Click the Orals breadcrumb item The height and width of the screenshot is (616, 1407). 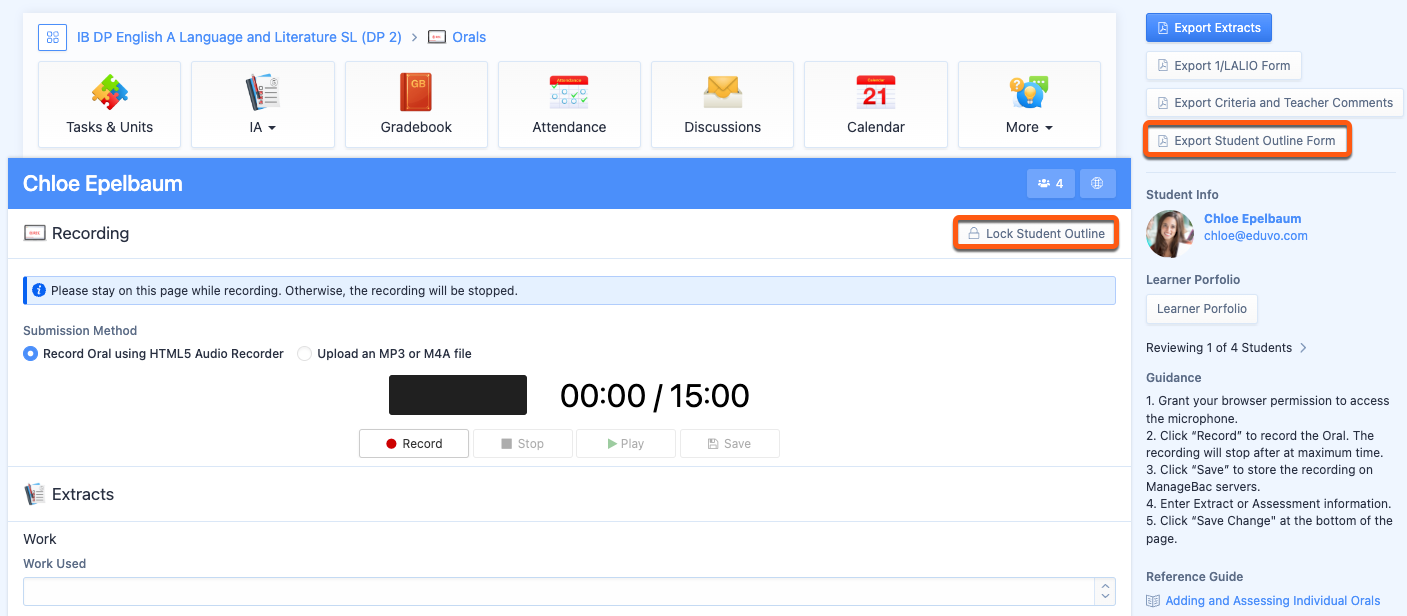point(468,38)
